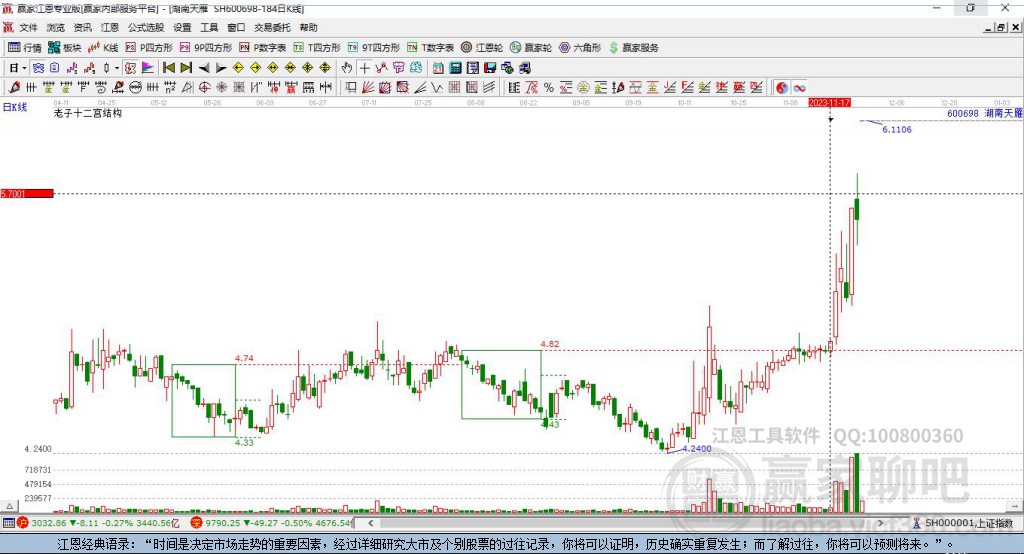The width and height of the screenshot is (1024, 554).
Task: Click the 5.7001 red price label
Action: (27, 193)
